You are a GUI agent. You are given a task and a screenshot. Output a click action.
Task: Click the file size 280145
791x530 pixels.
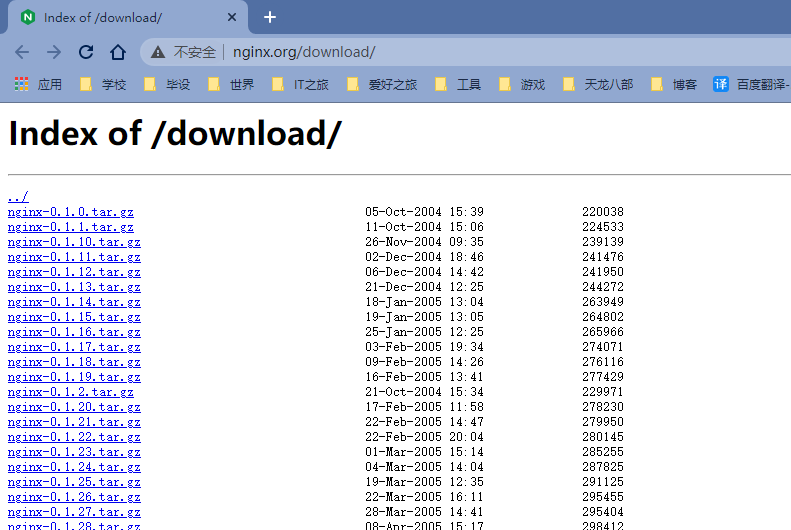pyautogui.click(x=603, y=437)
